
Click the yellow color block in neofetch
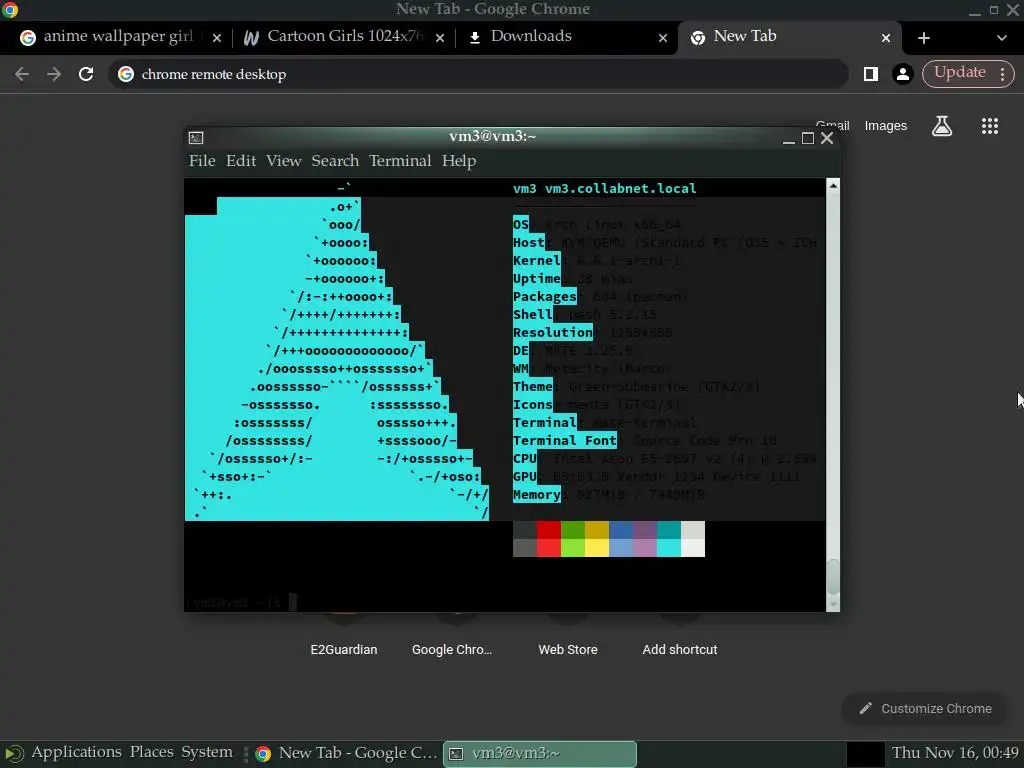(x=597, y=539)
